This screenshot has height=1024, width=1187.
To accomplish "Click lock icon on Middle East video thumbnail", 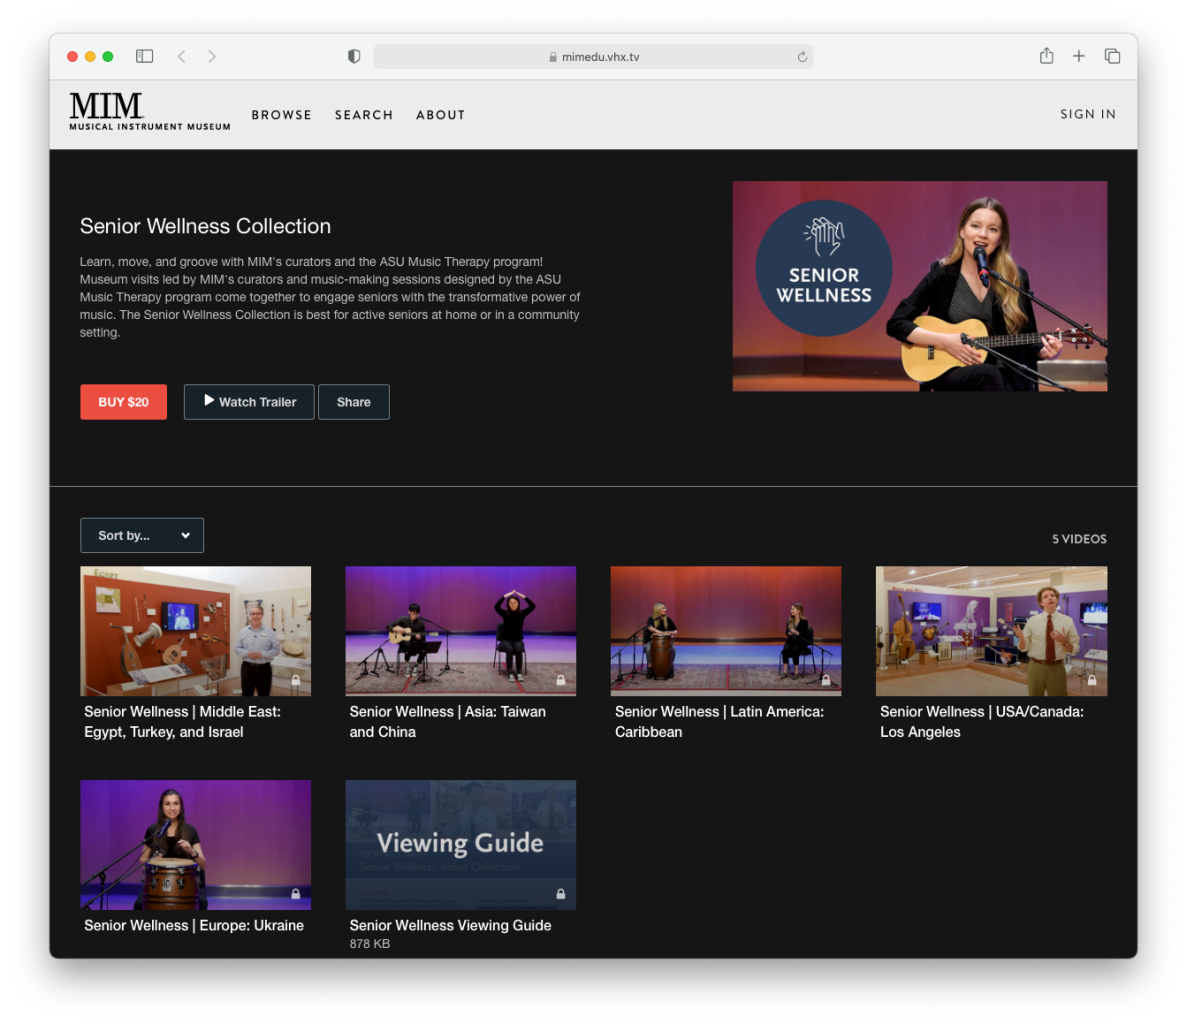I will pyautogui.click(x=296, y=680).
